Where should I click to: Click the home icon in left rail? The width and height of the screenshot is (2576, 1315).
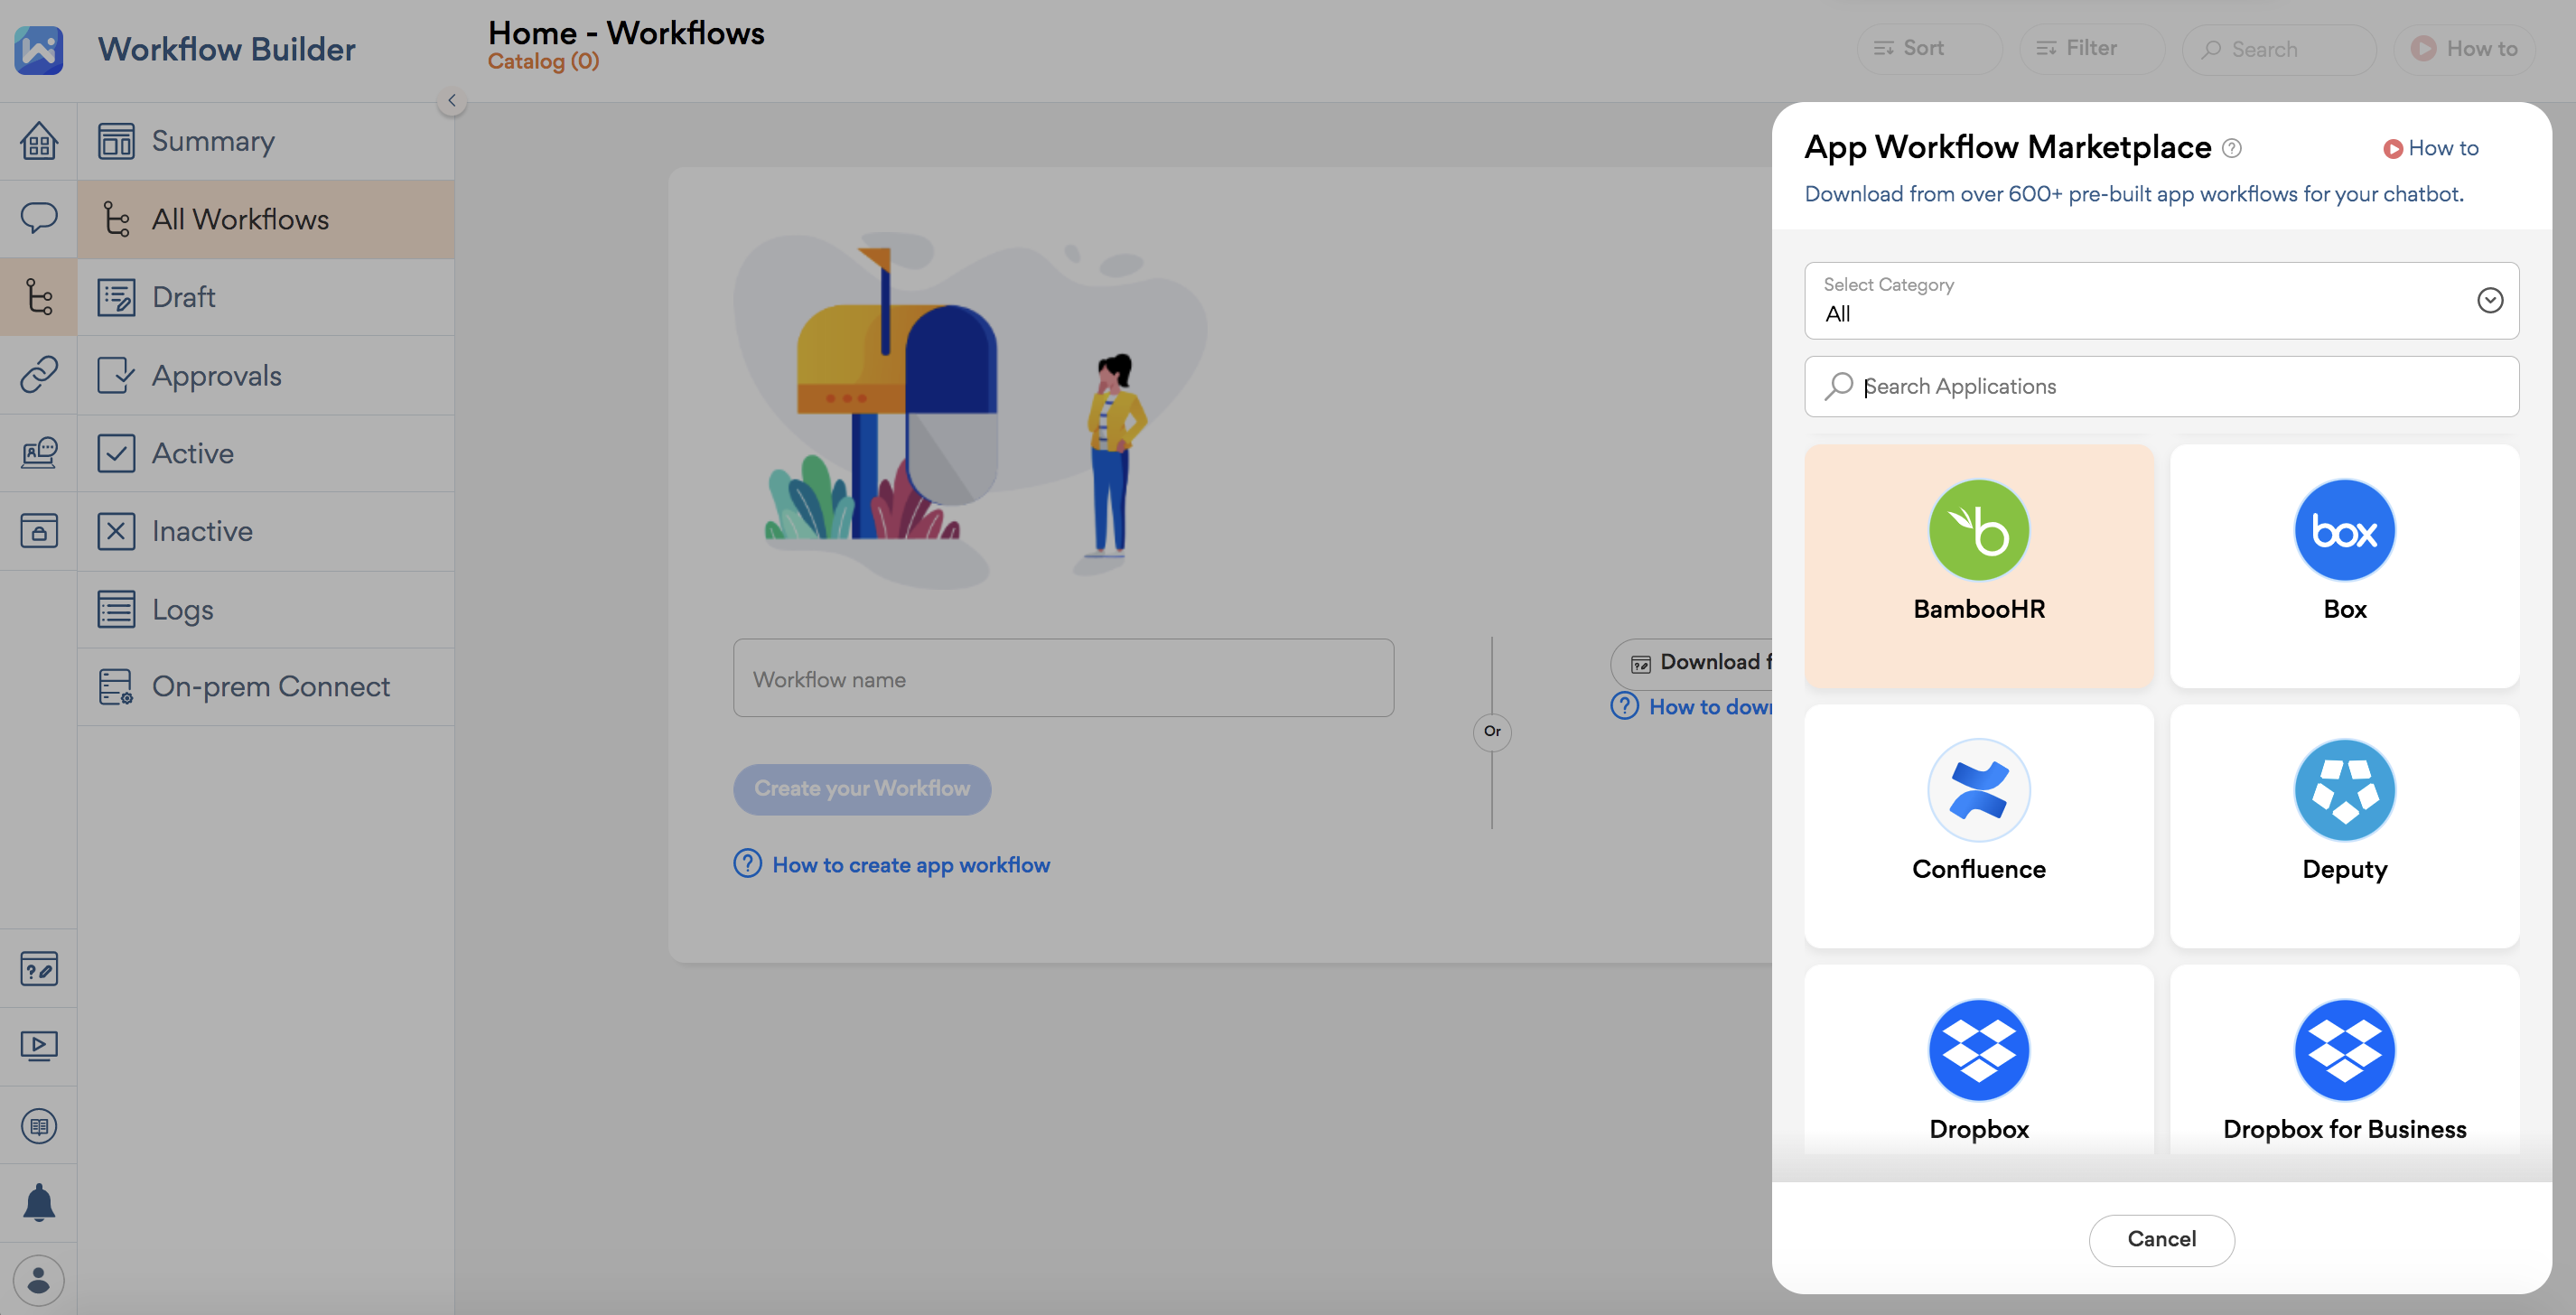click(38, 141)
